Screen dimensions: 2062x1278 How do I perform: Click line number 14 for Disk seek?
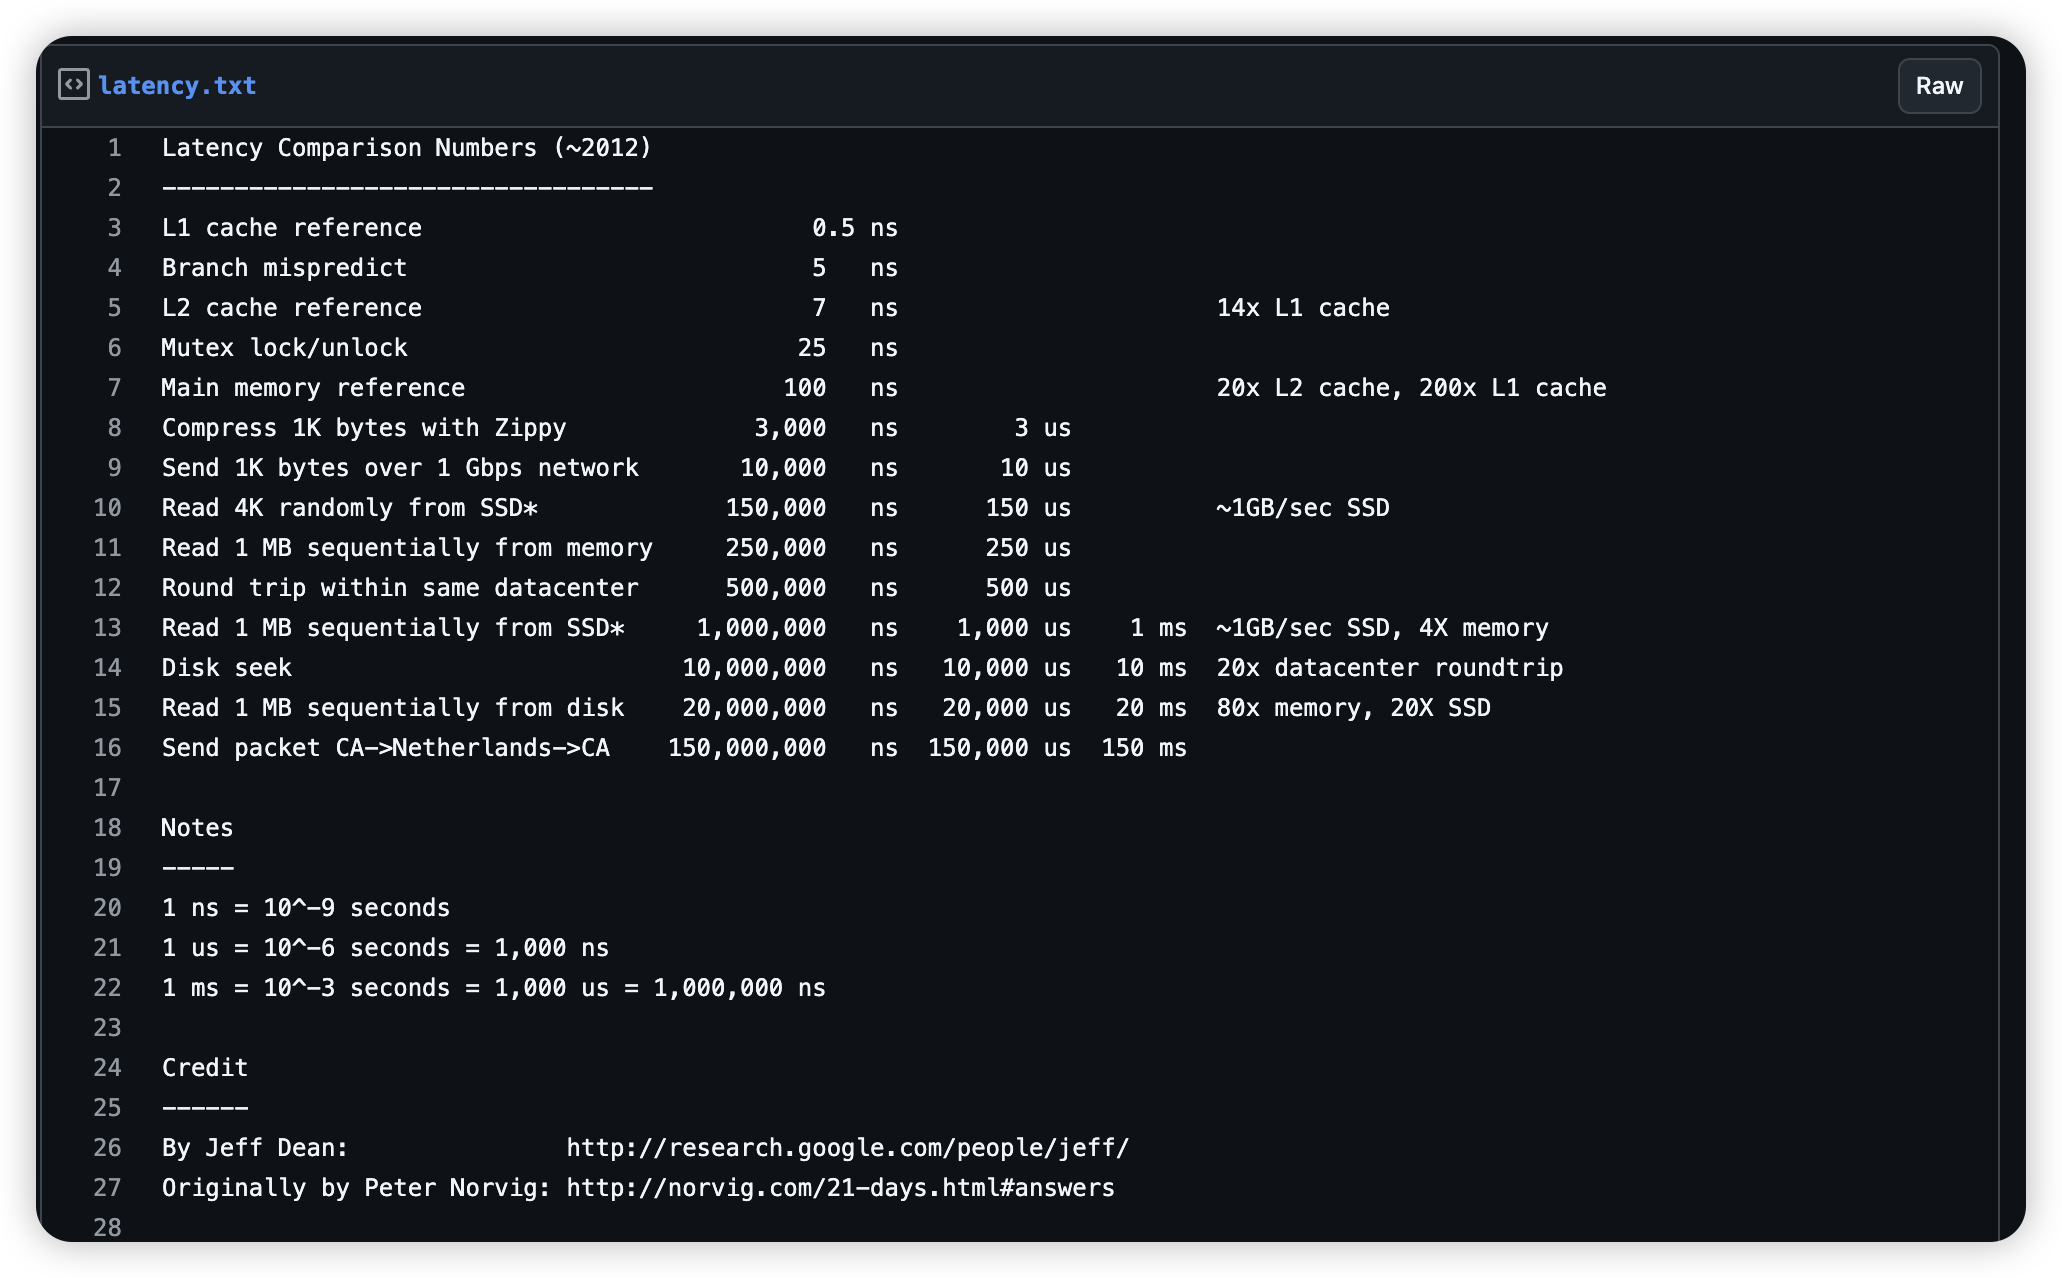(x=108, y=668)
